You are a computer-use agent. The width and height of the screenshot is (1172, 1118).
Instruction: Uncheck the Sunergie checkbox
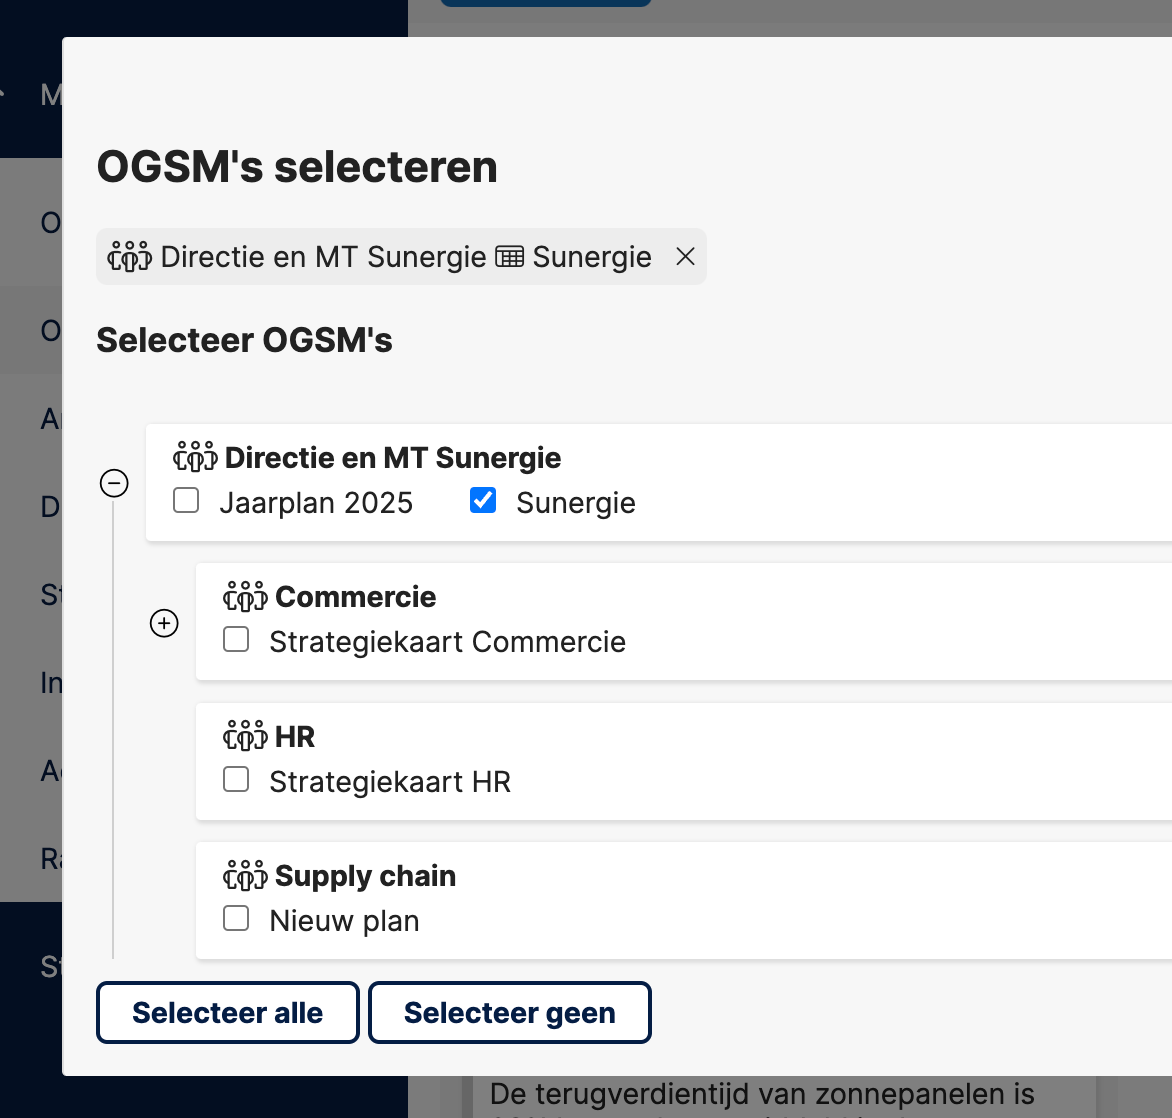click(x=483, y=501)
